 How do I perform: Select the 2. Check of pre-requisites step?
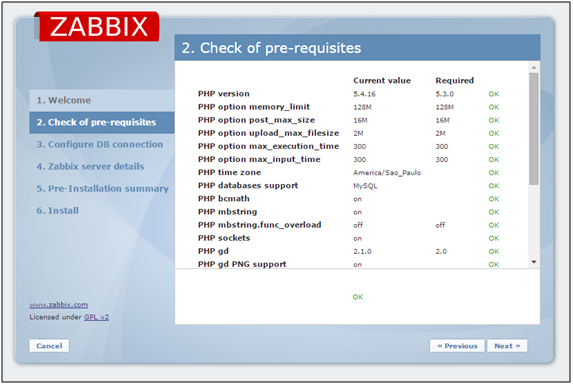coord(102,122)
